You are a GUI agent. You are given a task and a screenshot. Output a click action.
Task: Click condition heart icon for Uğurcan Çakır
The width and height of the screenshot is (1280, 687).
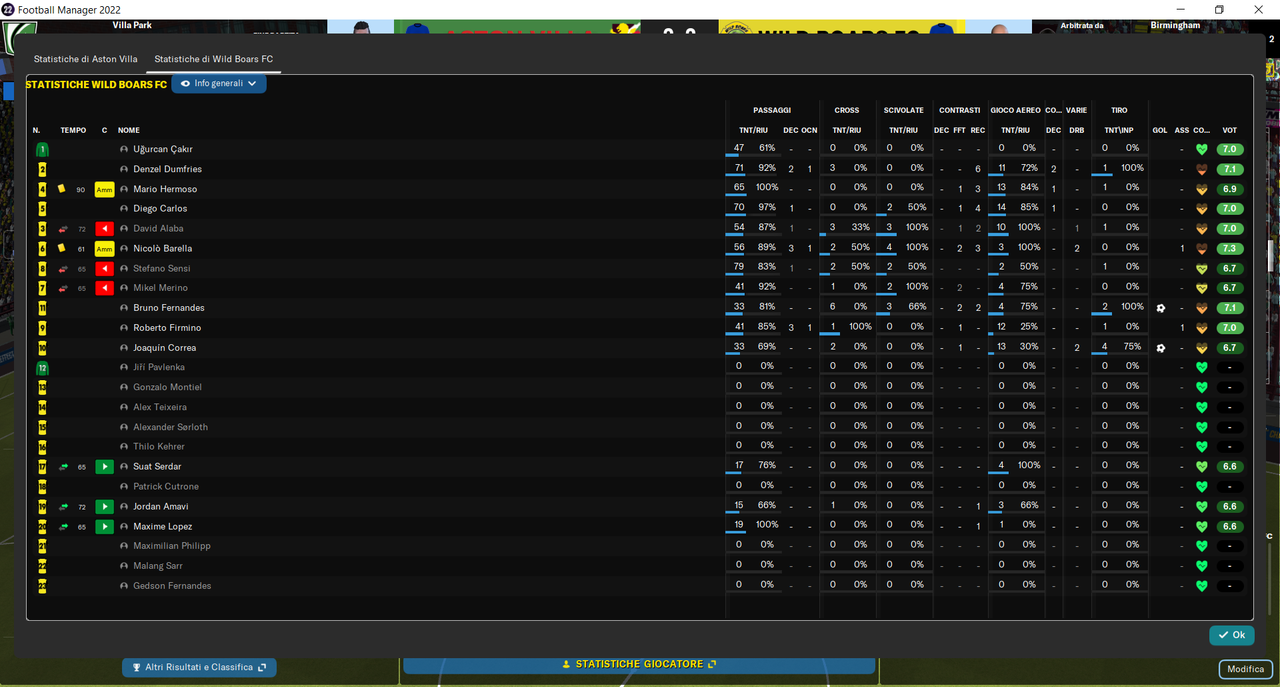(1202, 150)
